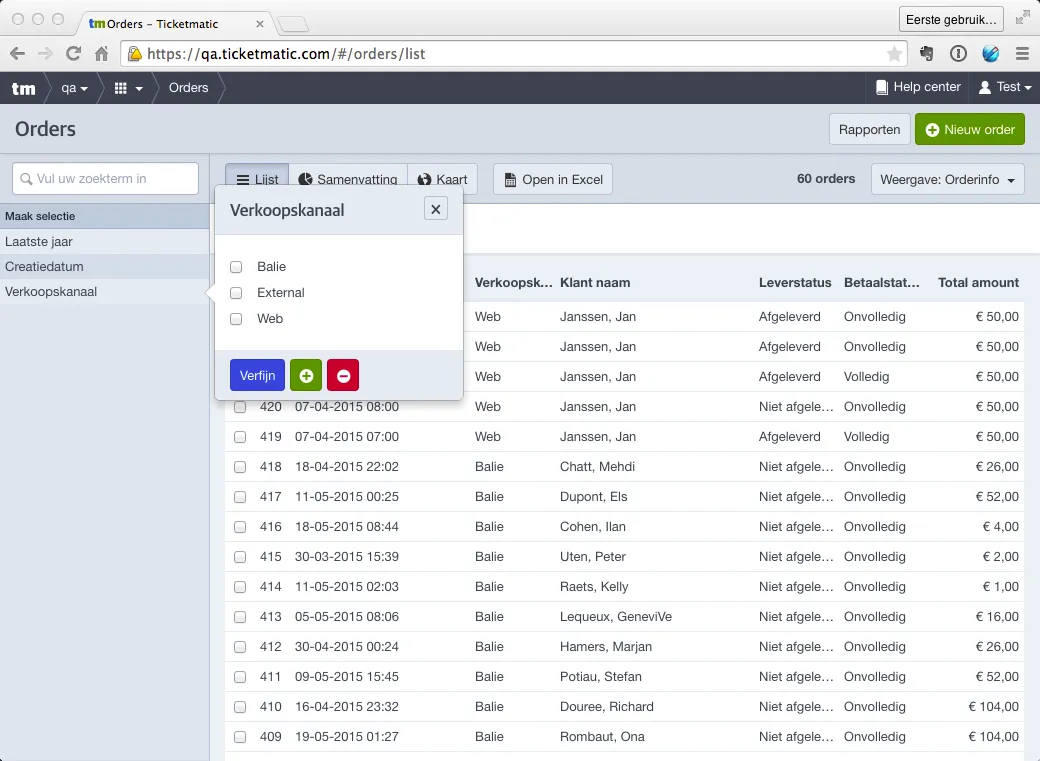
Task: Open the Help center link
Action: point(919,88)
